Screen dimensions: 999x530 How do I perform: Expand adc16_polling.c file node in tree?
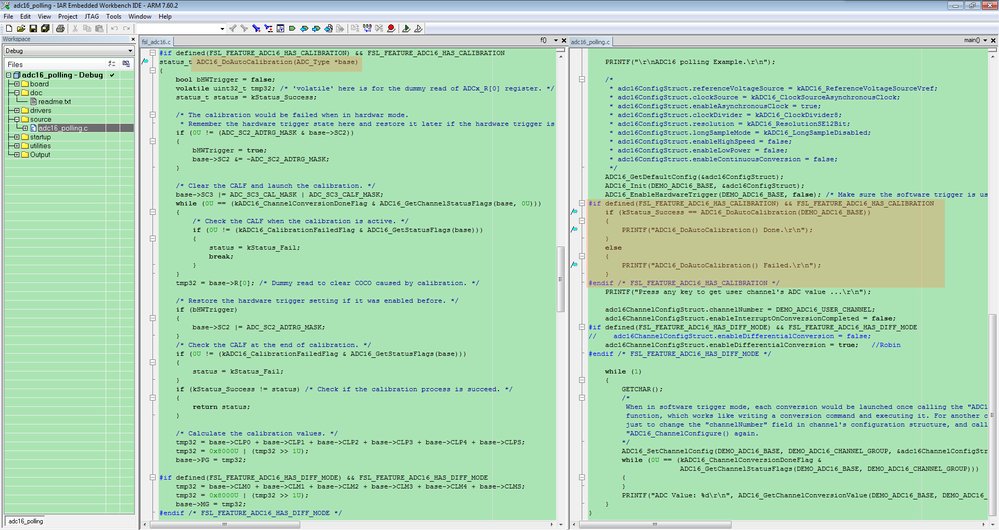coord(25,128)
